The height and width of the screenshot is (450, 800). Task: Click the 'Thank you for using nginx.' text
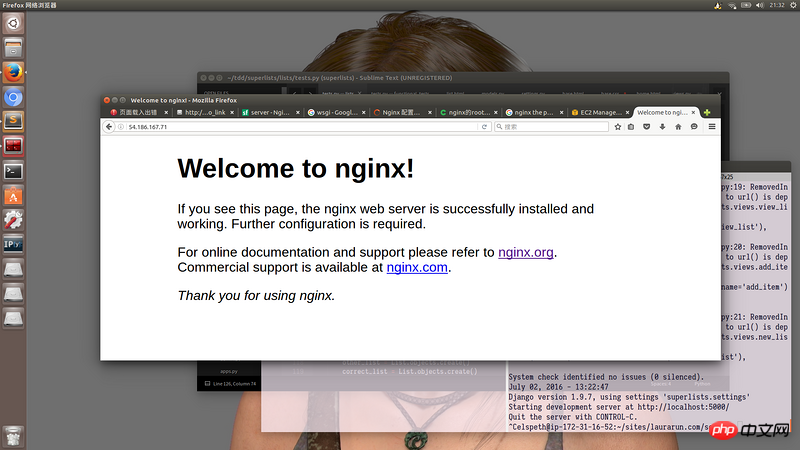tap(256, 295)
